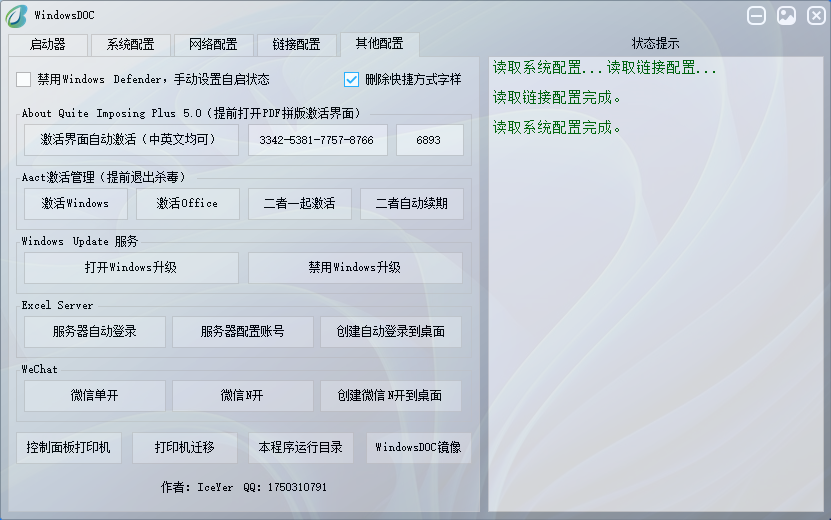831x520 pixels.
Task: Click the WeChat group label
Action: click(x=39, y=369)
